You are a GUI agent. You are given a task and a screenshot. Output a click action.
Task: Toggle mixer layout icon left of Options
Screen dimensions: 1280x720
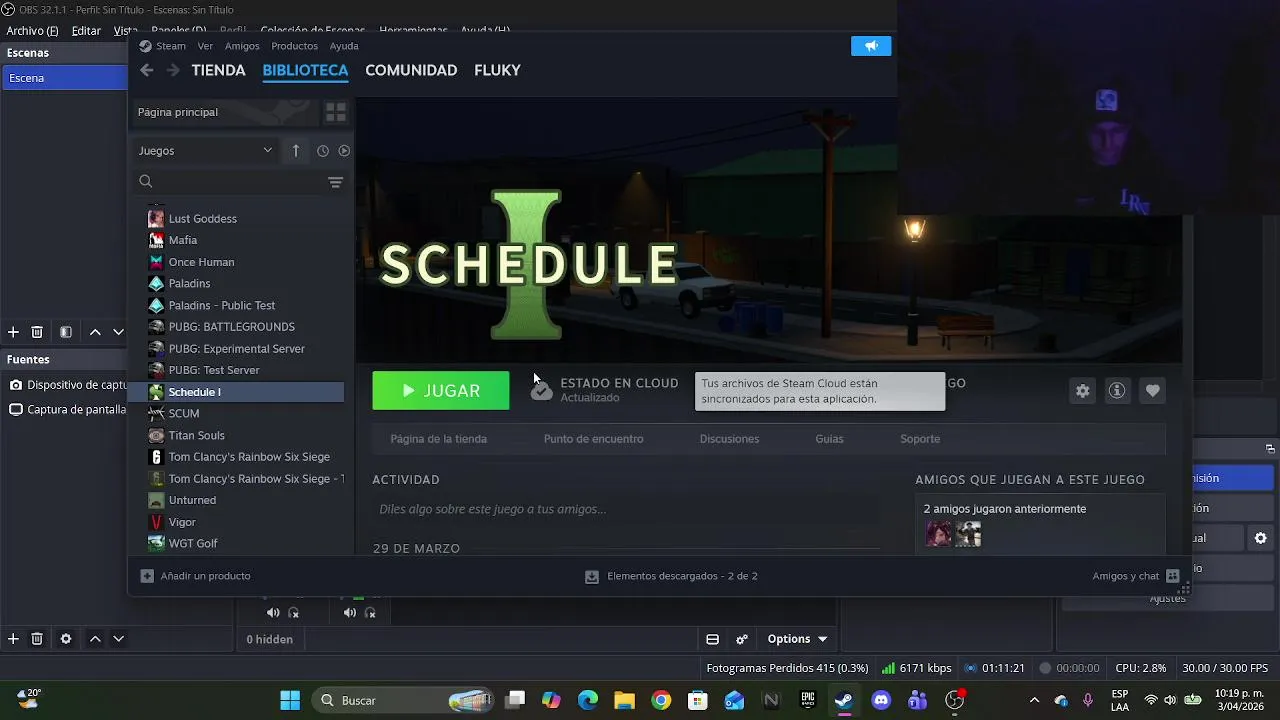(x=713, y=639)
